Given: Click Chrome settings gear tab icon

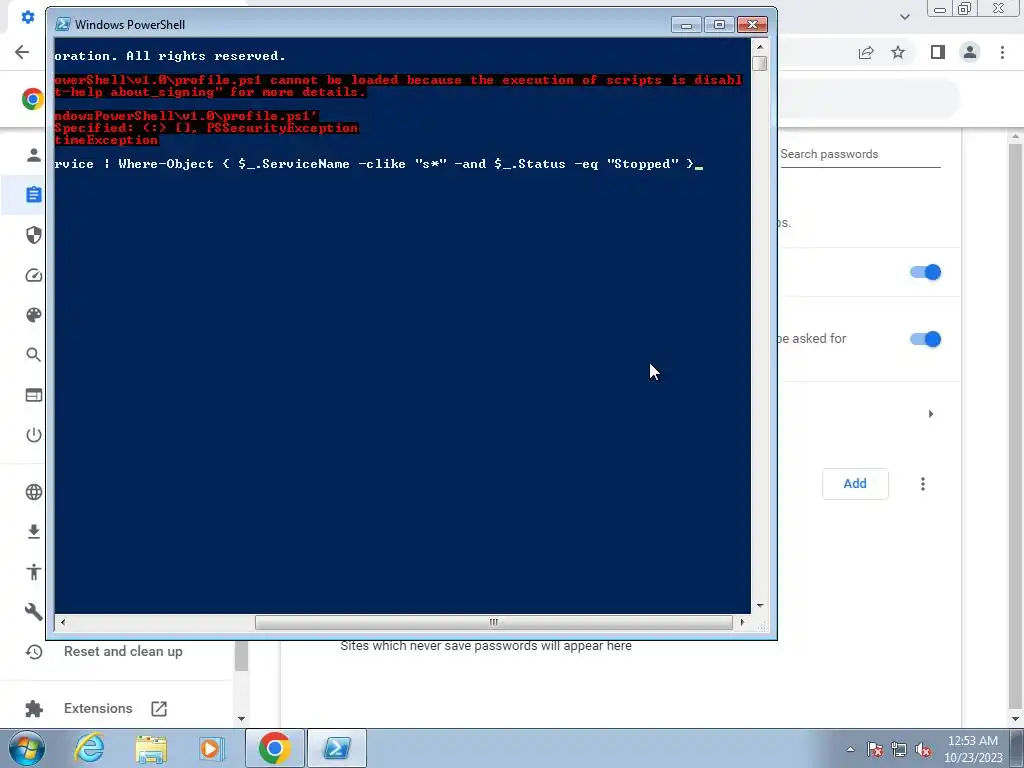Looking at the screenshot, I should coord(27,17).
